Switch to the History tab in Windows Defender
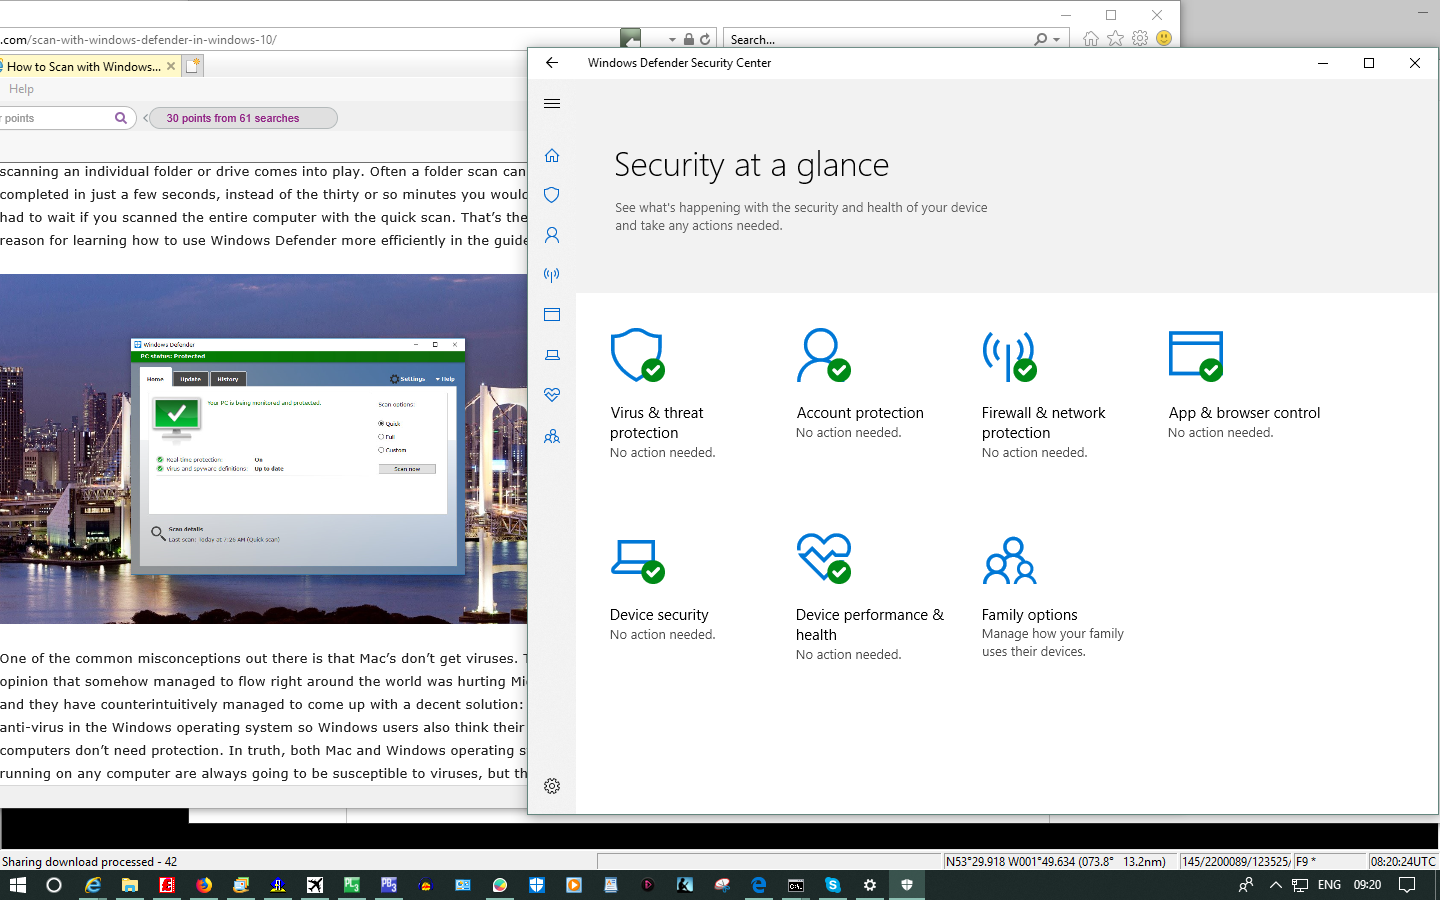The width and height of the screenshot is (1440, 900). [x=228, y=379]
